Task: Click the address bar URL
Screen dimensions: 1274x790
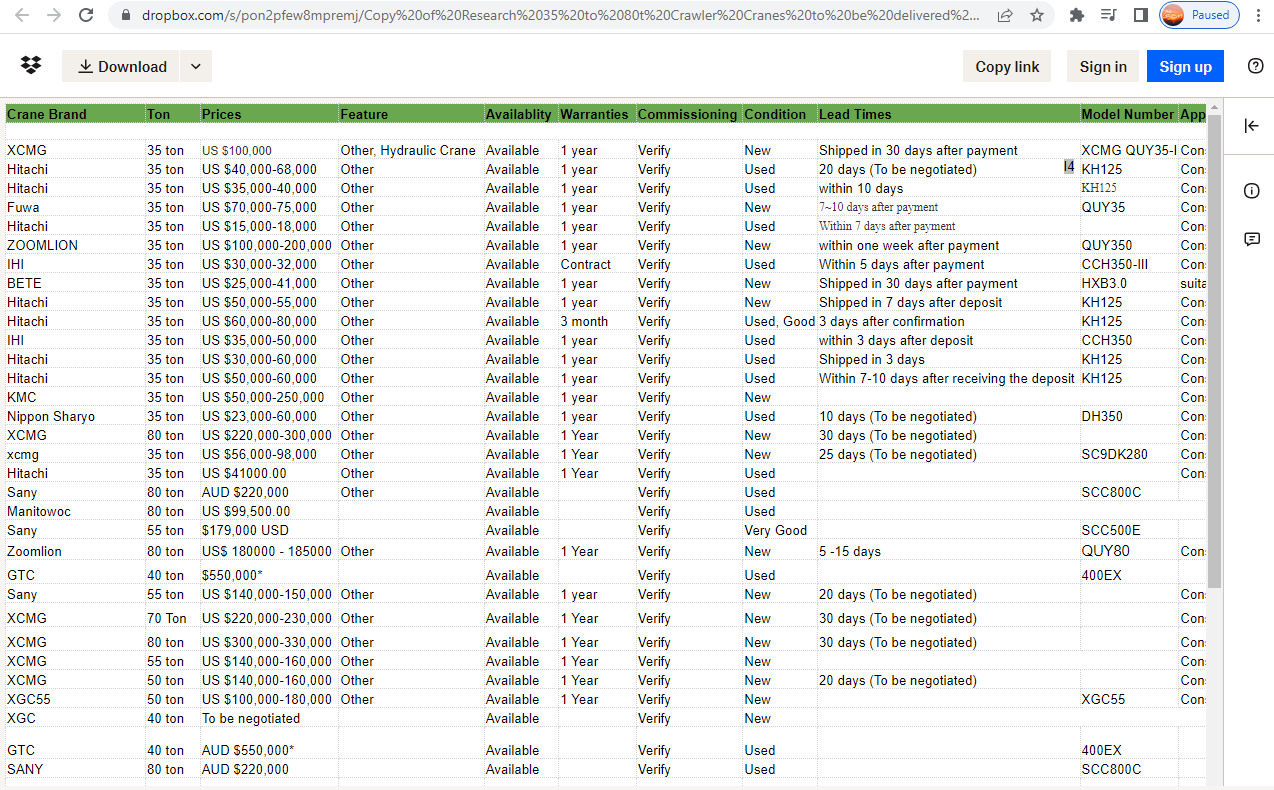Action: click(560, 15)
